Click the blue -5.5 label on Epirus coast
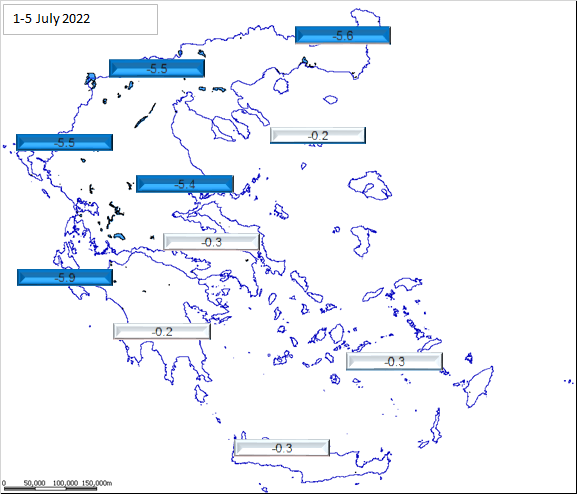 pos(64,142)
